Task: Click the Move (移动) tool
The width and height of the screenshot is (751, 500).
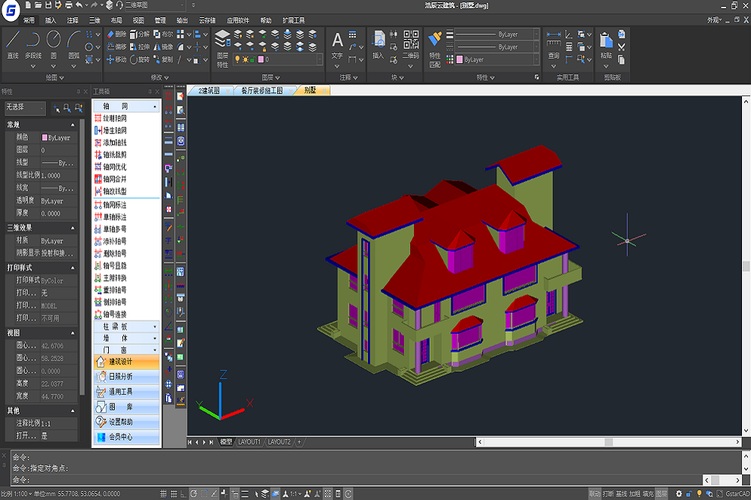Action: coord(116,59)
